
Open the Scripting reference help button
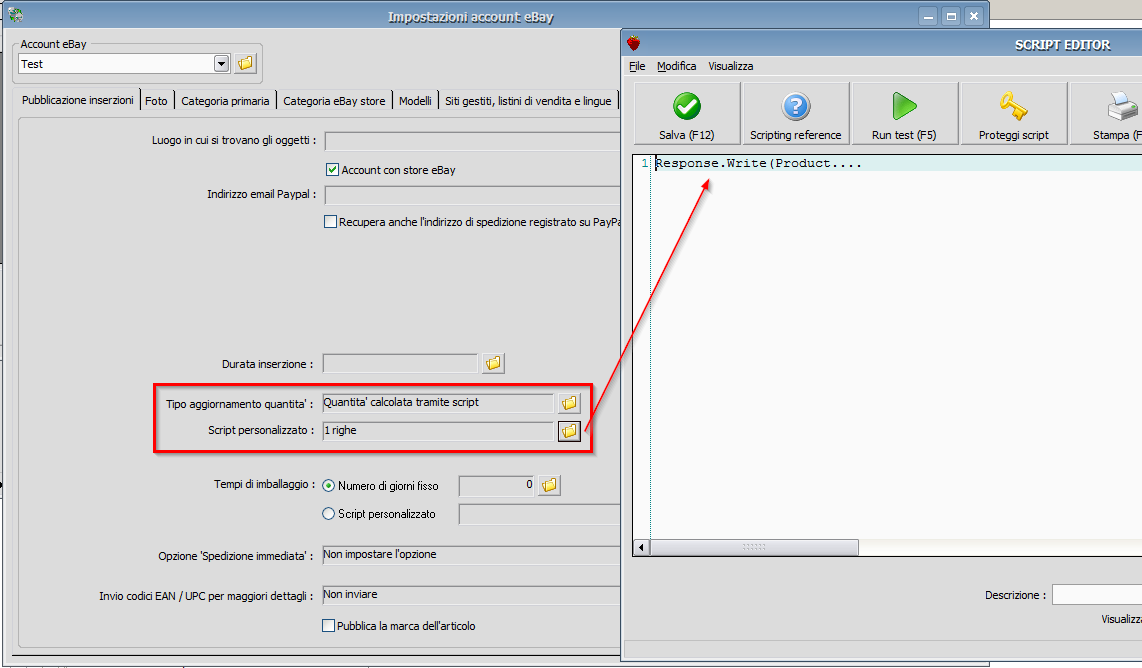[795, 114]
